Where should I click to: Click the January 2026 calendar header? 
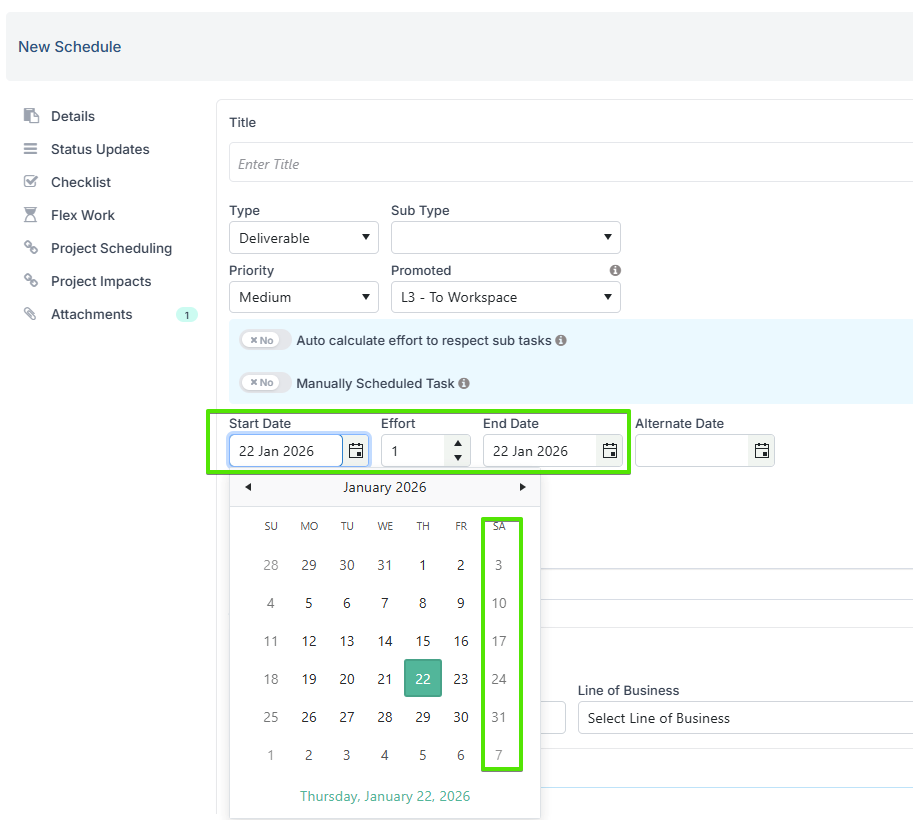pyautogui.click(x=385, y=487)
